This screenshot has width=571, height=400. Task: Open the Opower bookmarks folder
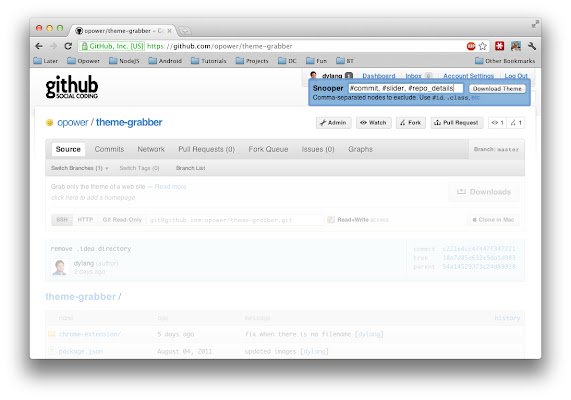83,61
